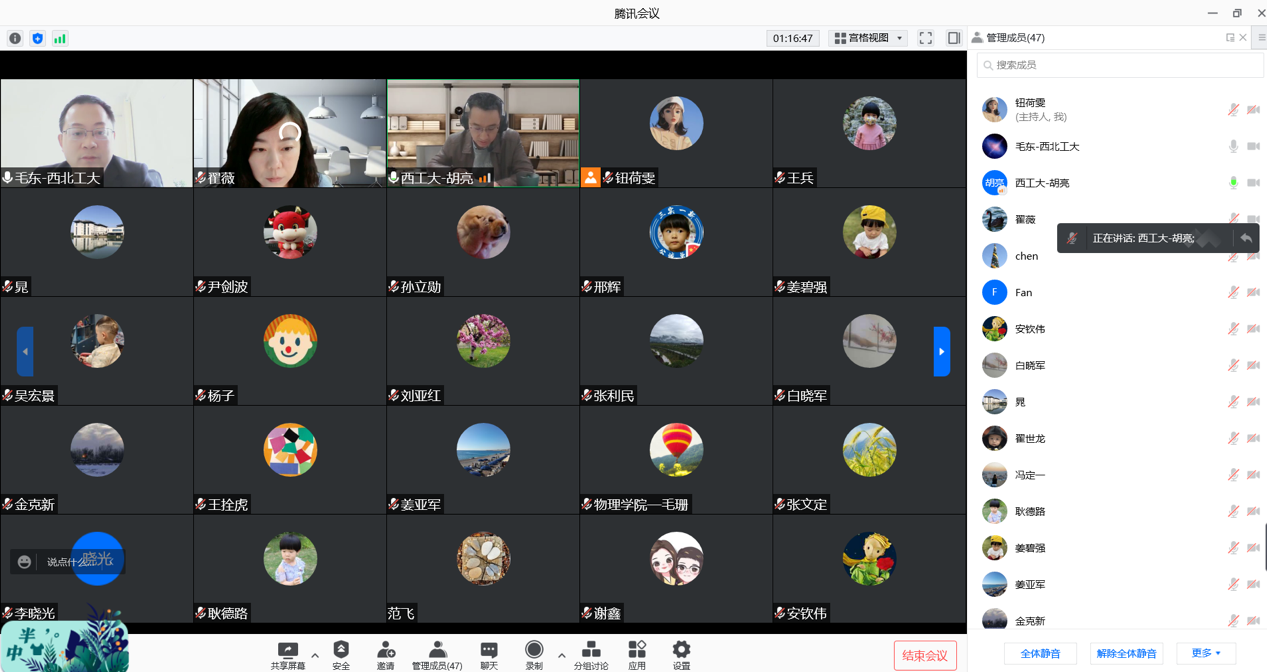Open the hamburger menu at top-right corner
Image resolution: width=1267 pixels, height=672 pixels.
[x=1261, y=38]
